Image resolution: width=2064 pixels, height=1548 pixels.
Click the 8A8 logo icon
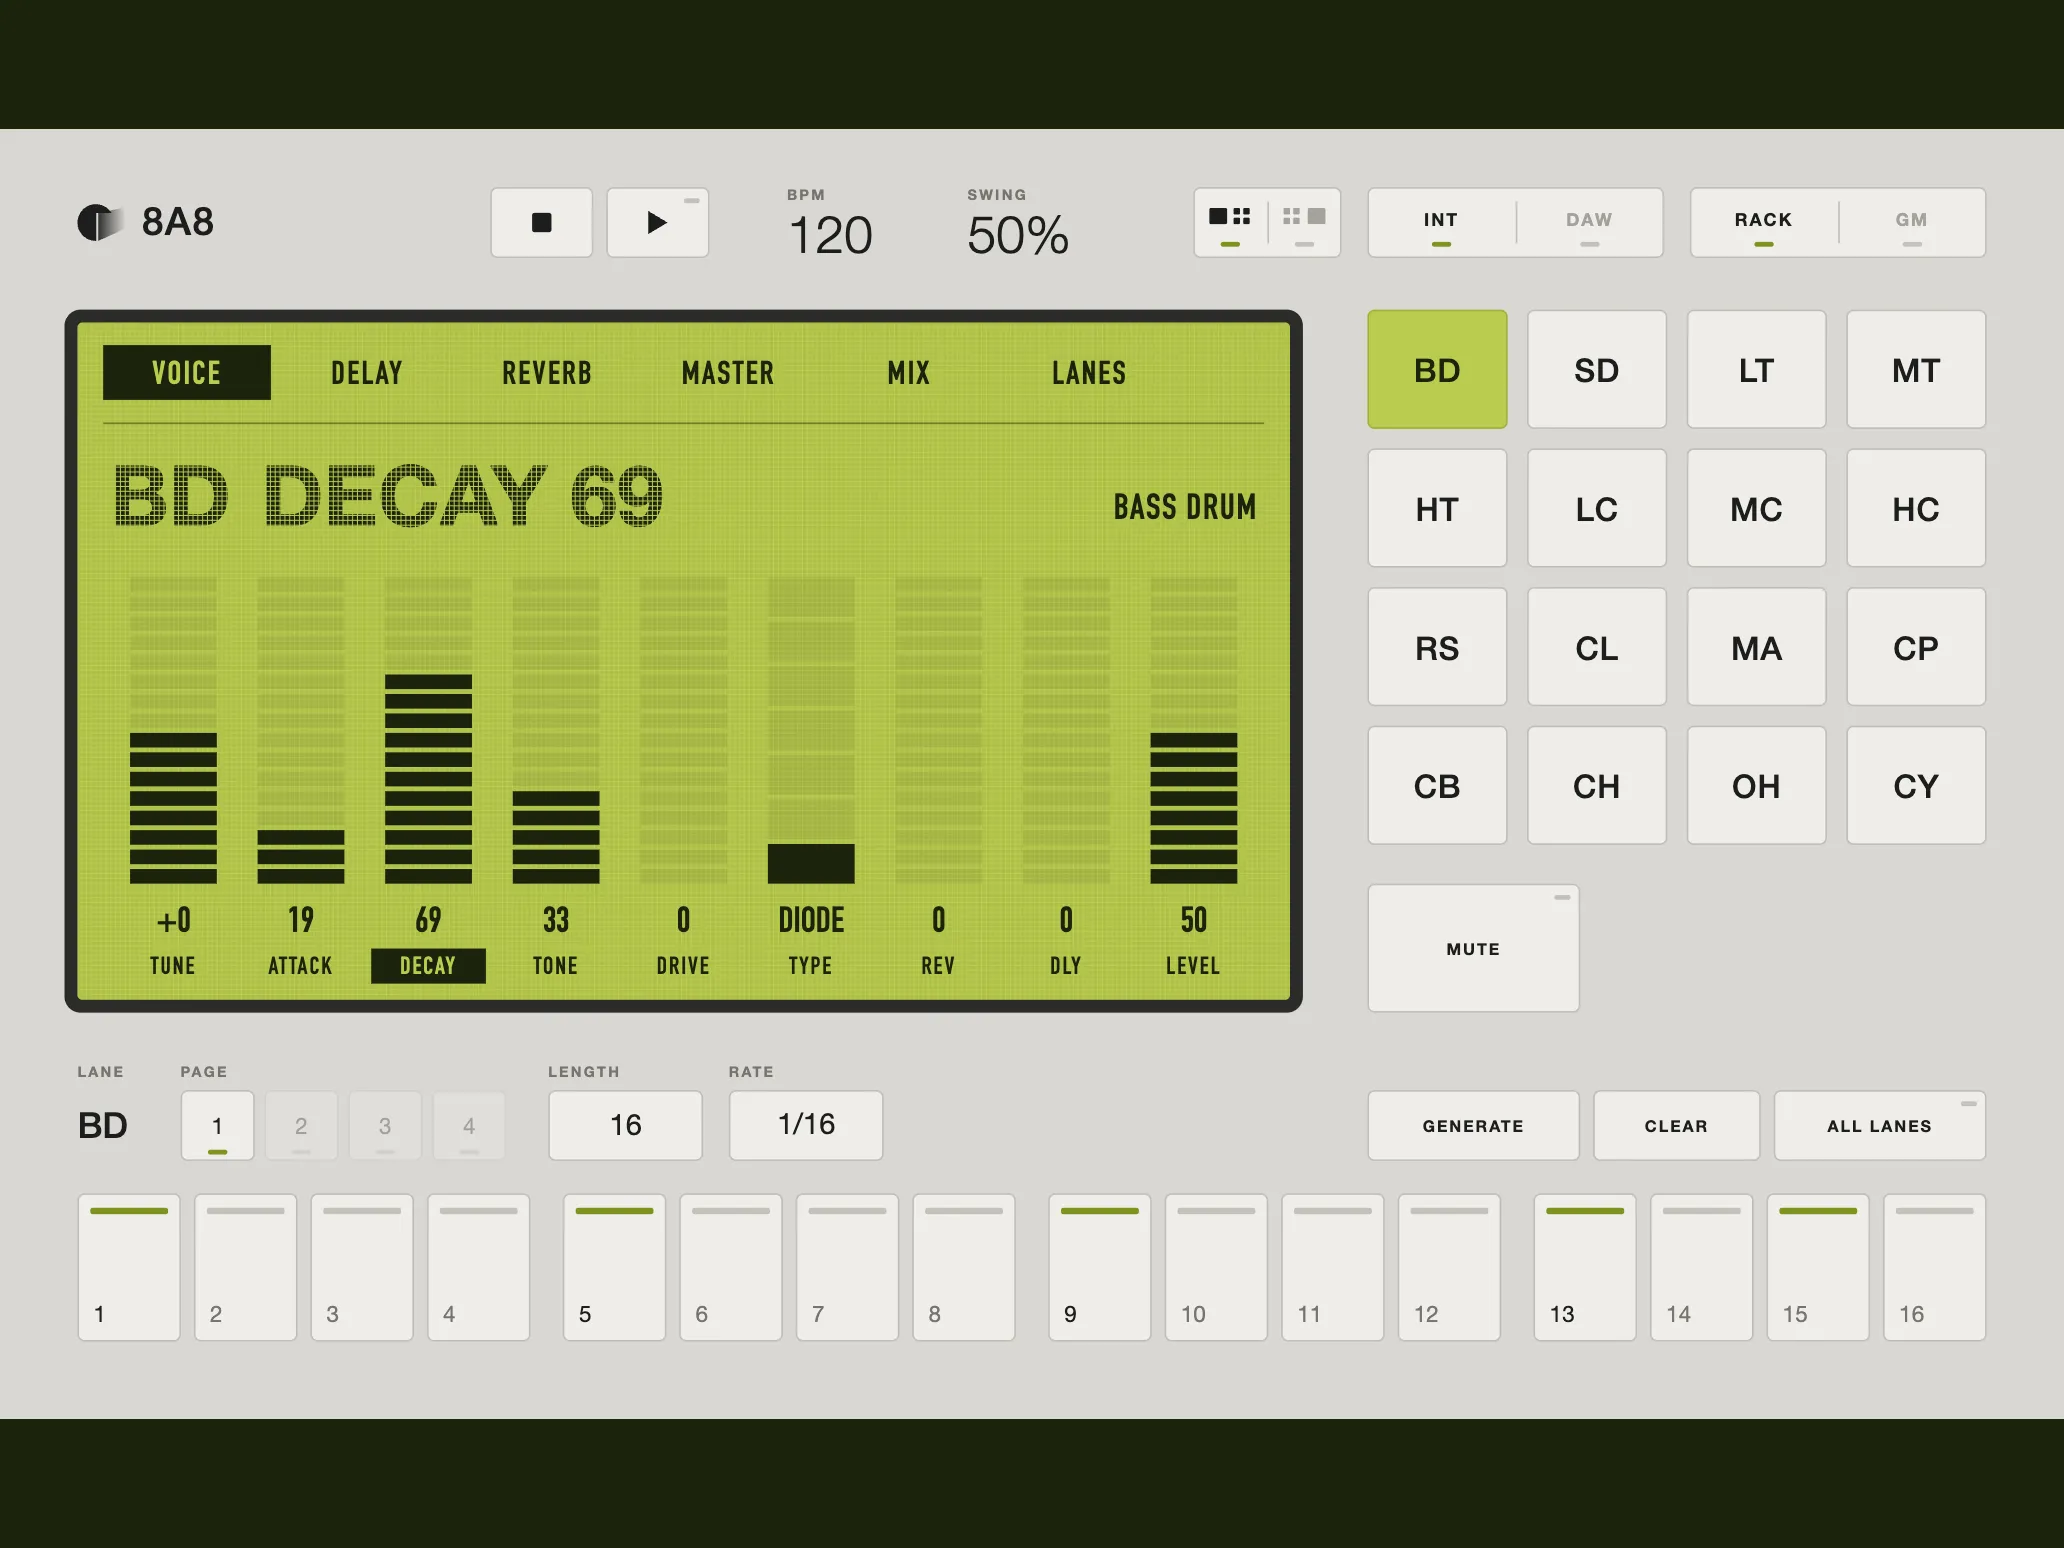pyautogui.click(x=100, y=222)
